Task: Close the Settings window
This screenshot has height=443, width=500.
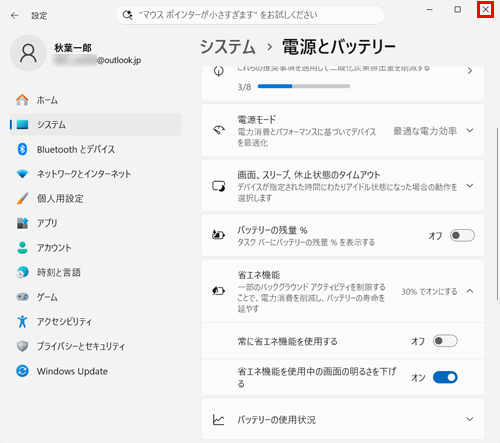Action: point(485,10)
